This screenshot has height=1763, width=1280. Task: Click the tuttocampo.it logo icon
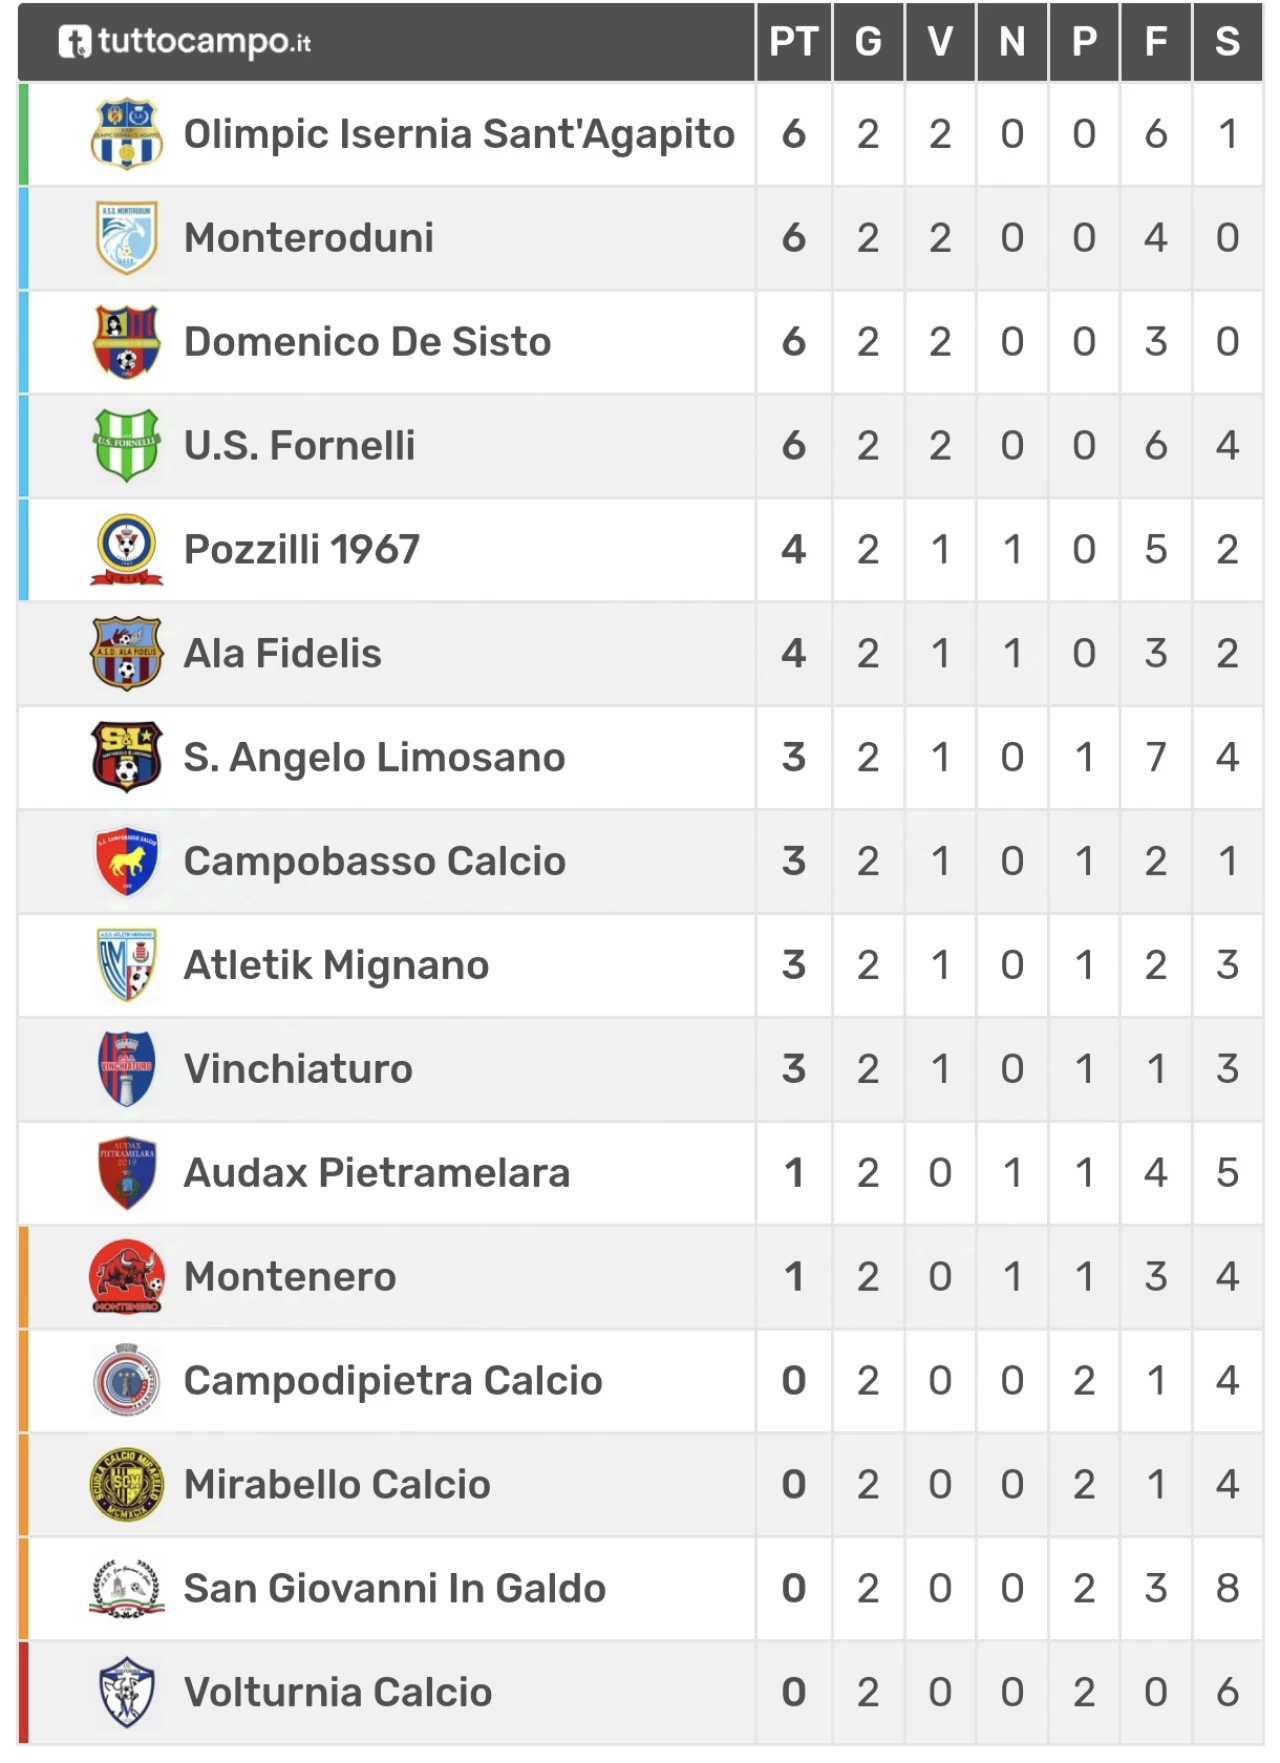coord(75,42)
